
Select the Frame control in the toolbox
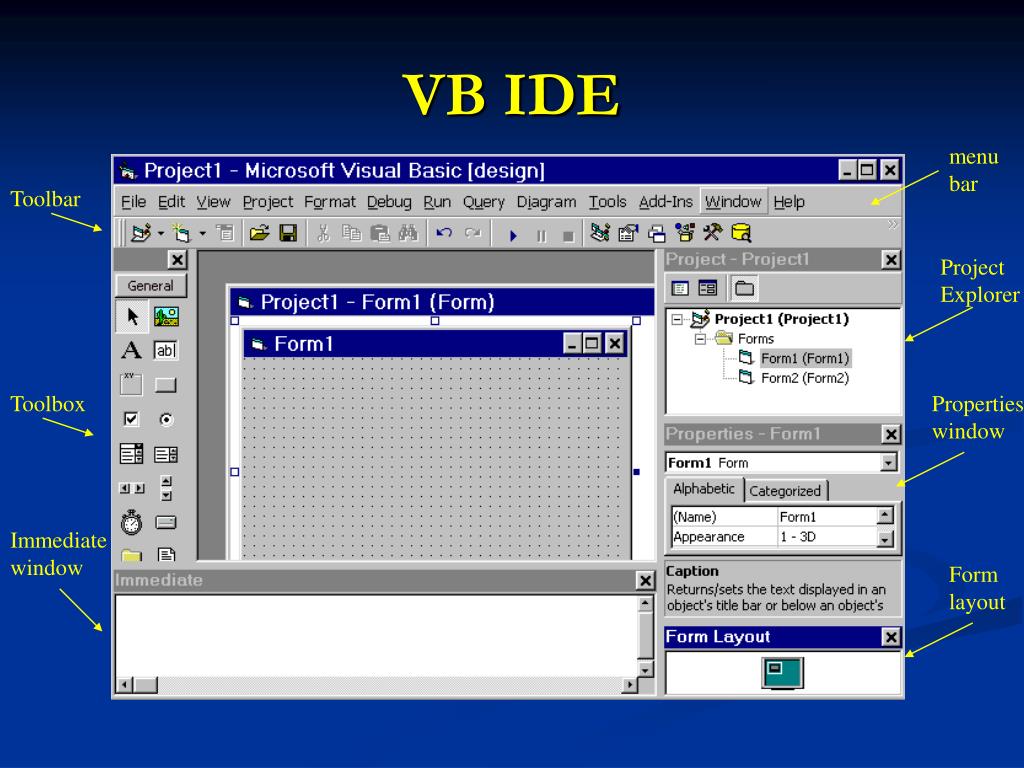131,384
